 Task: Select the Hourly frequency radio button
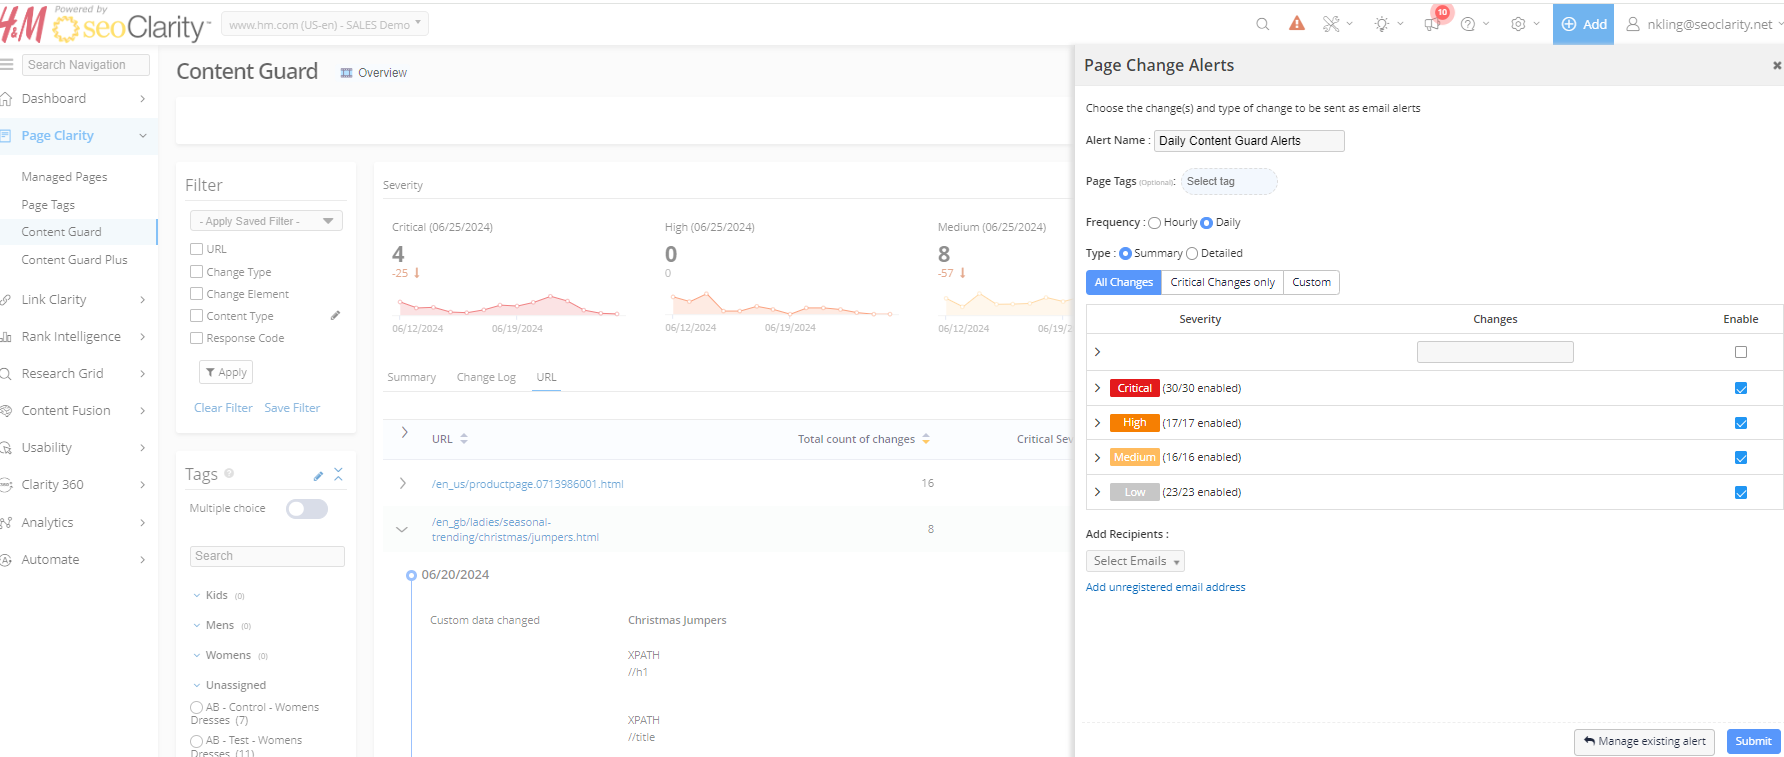pyautogui.click(x=1155, y=223)
